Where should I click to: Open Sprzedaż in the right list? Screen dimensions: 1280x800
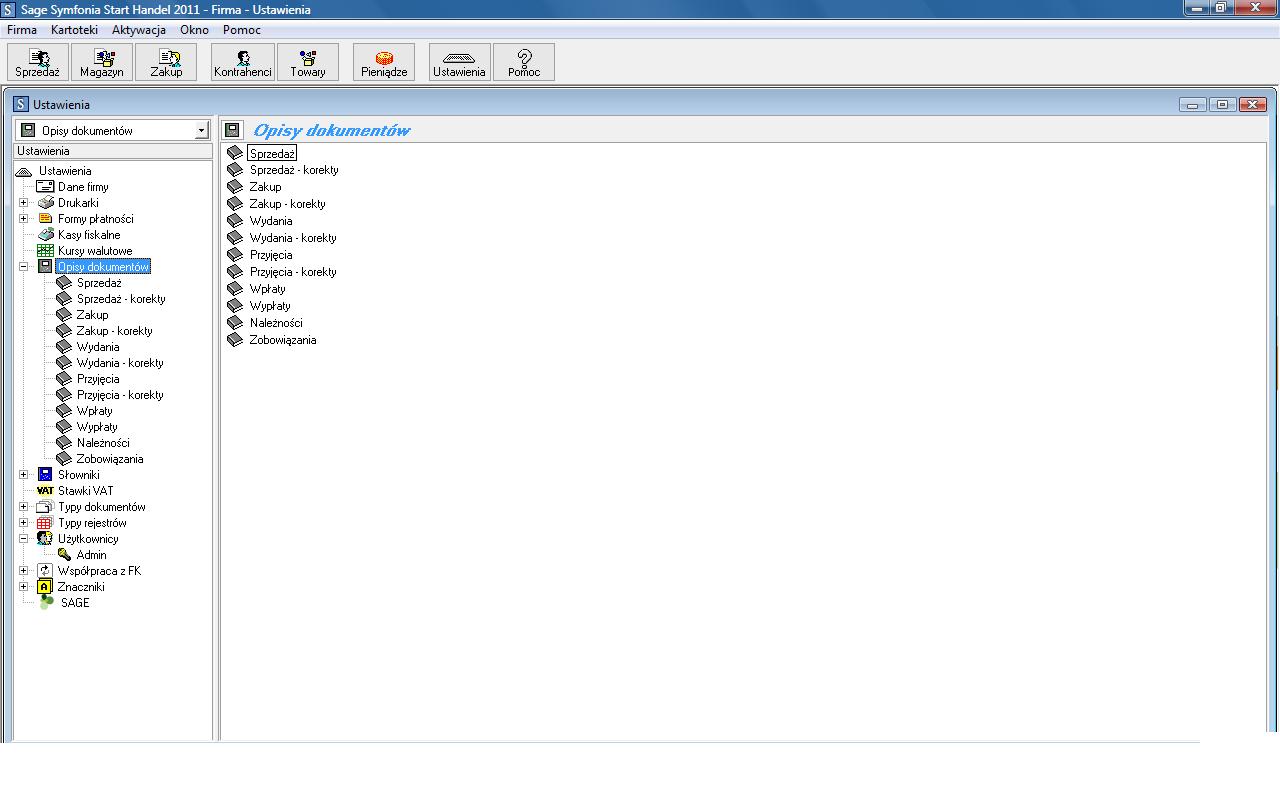pos(272,153)
